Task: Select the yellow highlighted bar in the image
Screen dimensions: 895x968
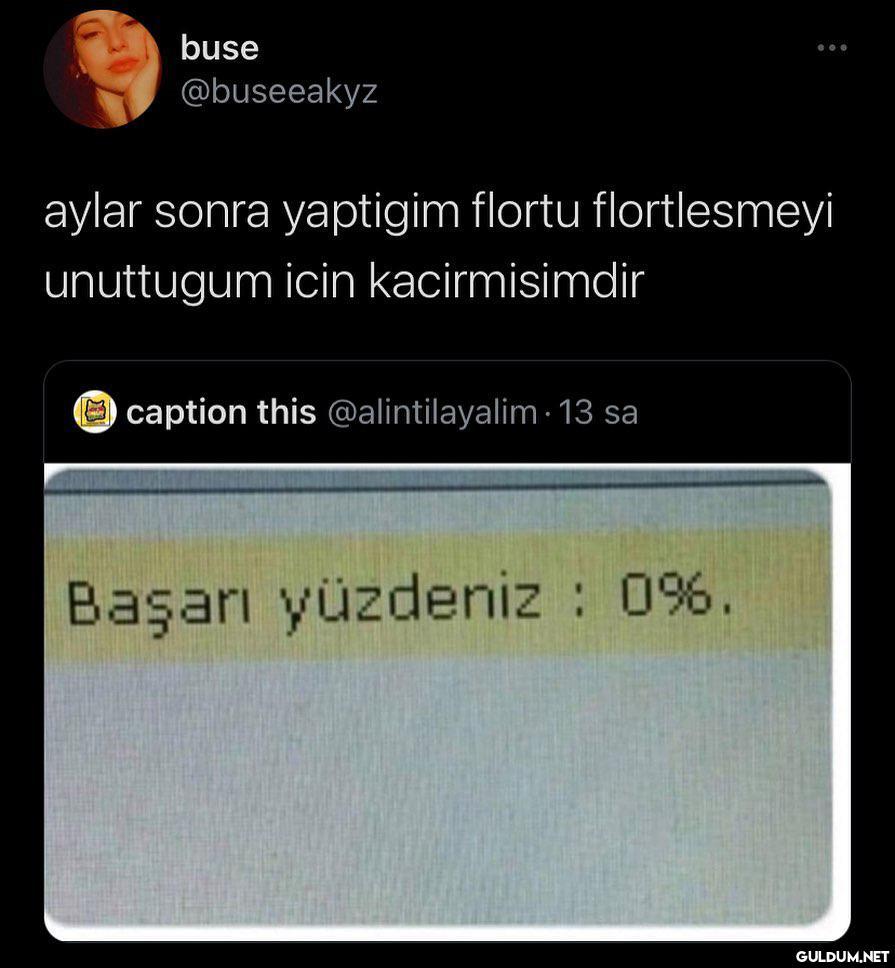Action: pyautogui.click(x=438, y=596)
